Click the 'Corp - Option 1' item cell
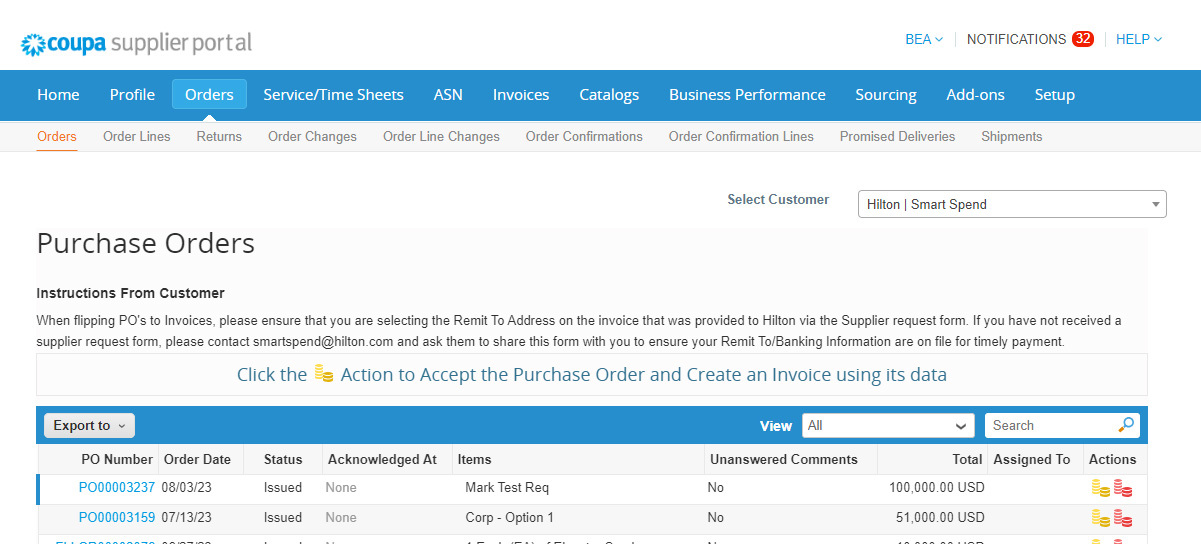Image resolution: width=1201 pixels, height=544 pixels. pyautogui.click(x=509, y=518)
